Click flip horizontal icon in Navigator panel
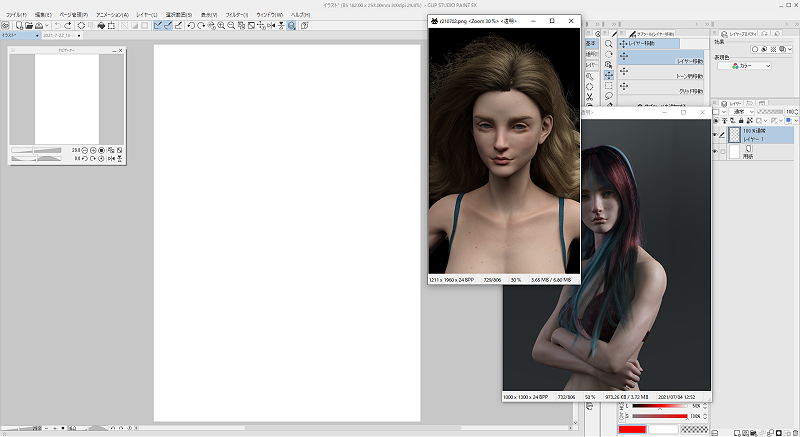Screen dimensions: 800x437 [110, 158]
